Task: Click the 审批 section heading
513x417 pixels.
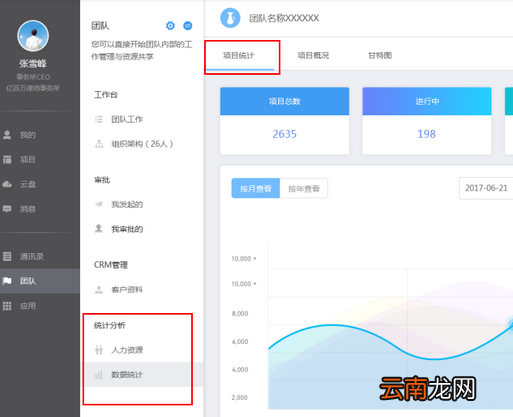Action: (x=102, y=180)
